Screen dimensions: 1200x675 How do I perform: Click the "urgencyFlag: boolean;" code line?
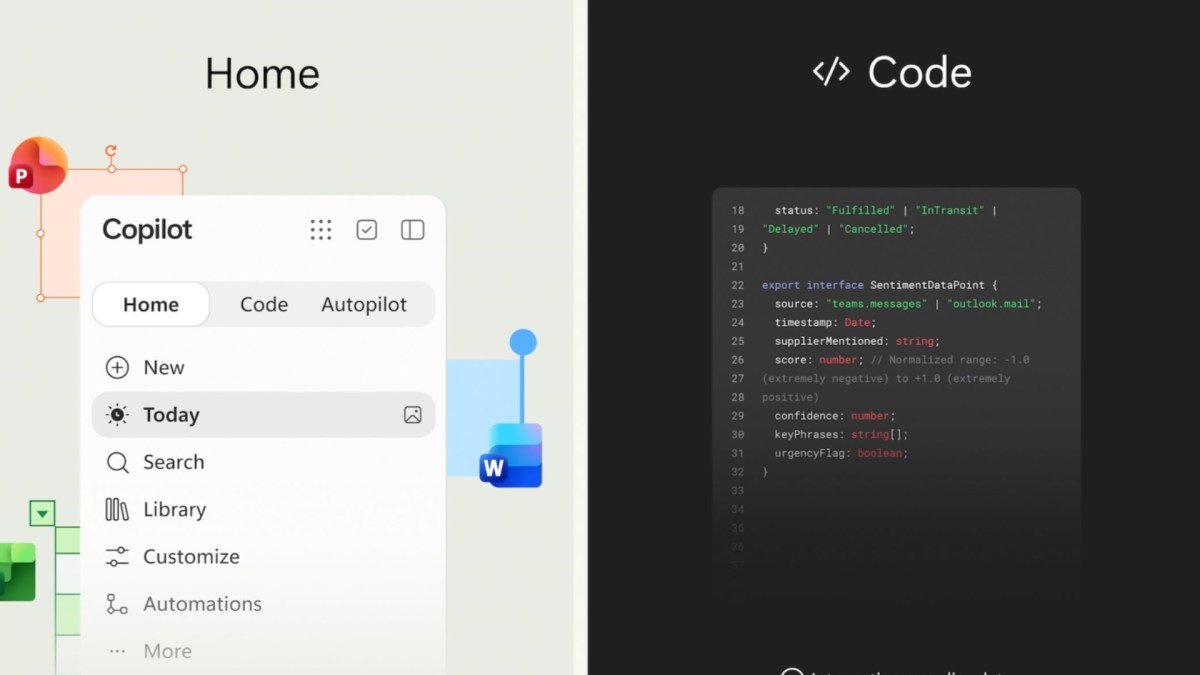tap(840, 453)
